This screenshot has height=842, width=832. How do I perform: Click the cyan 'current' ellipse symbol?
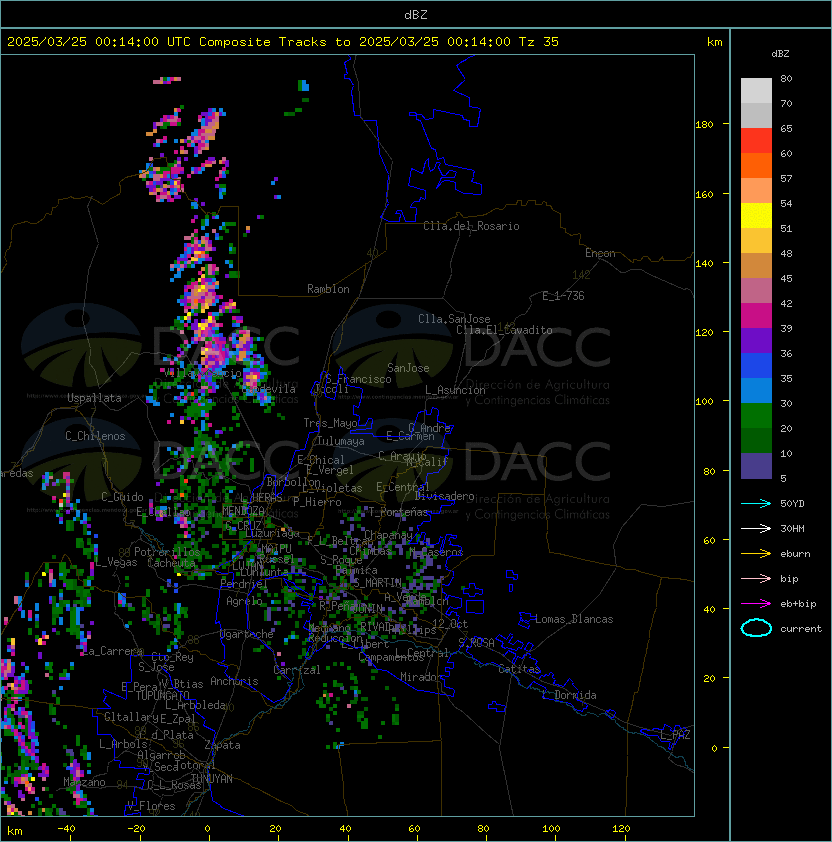tap(756, 628)
